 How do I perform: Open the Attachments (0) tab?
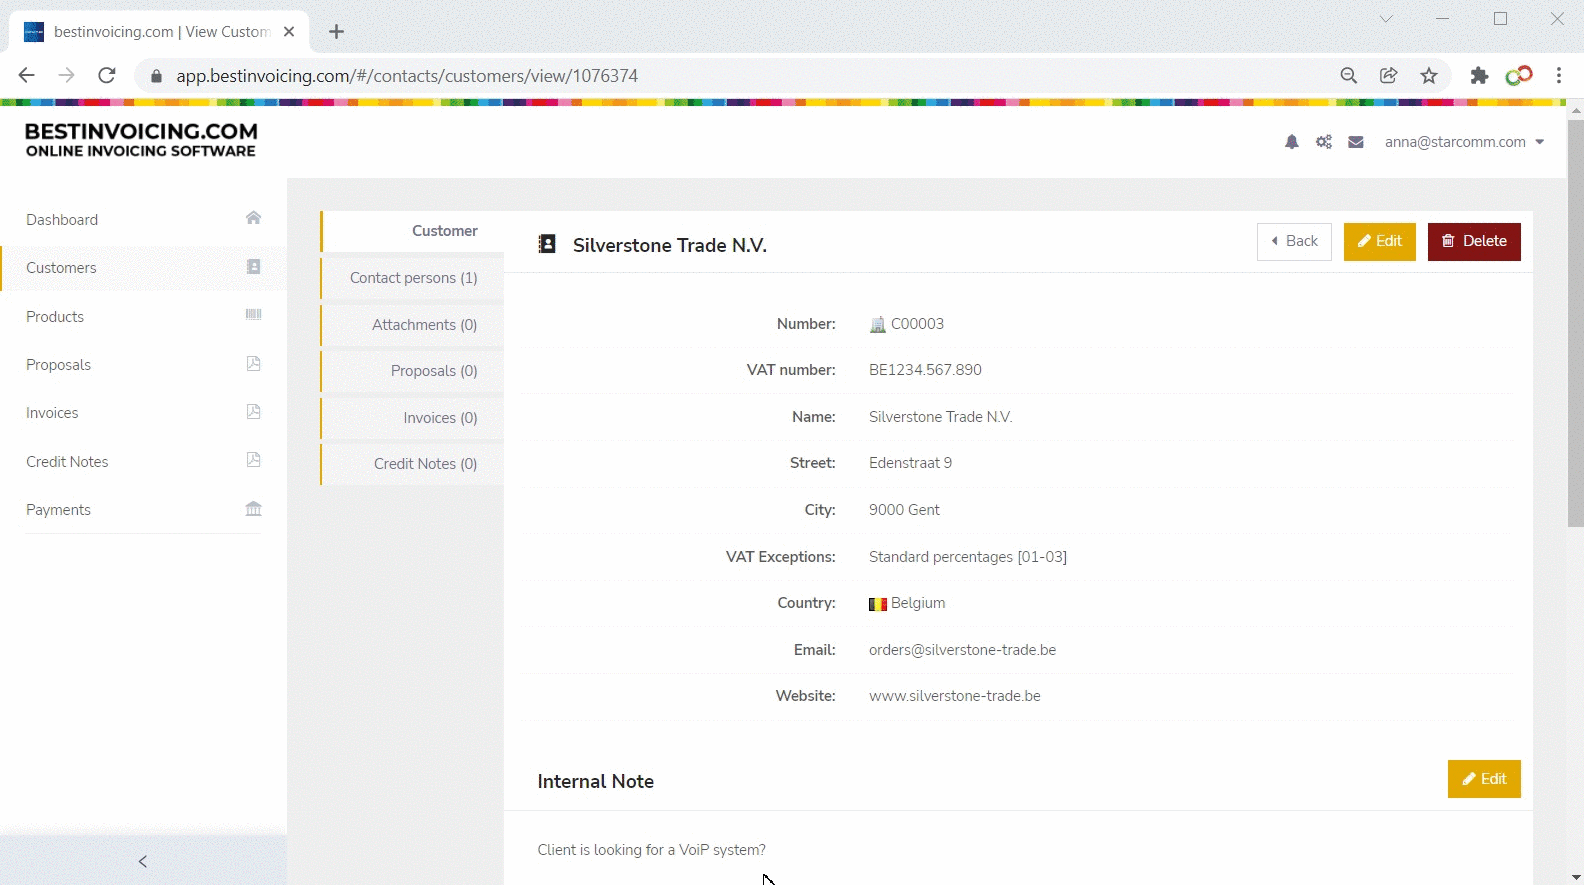424,325
